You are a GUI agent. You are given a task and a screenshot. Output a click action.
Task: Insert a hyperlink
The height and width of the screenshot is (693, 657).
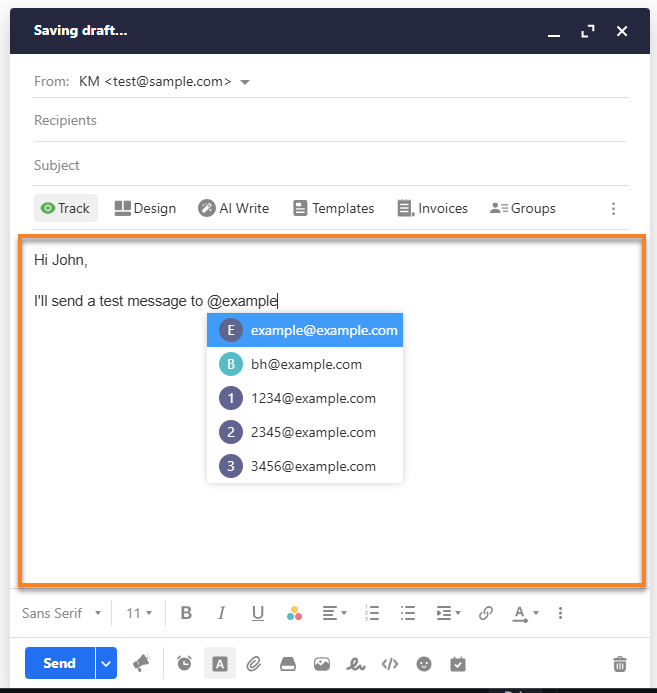coord(486,613)
